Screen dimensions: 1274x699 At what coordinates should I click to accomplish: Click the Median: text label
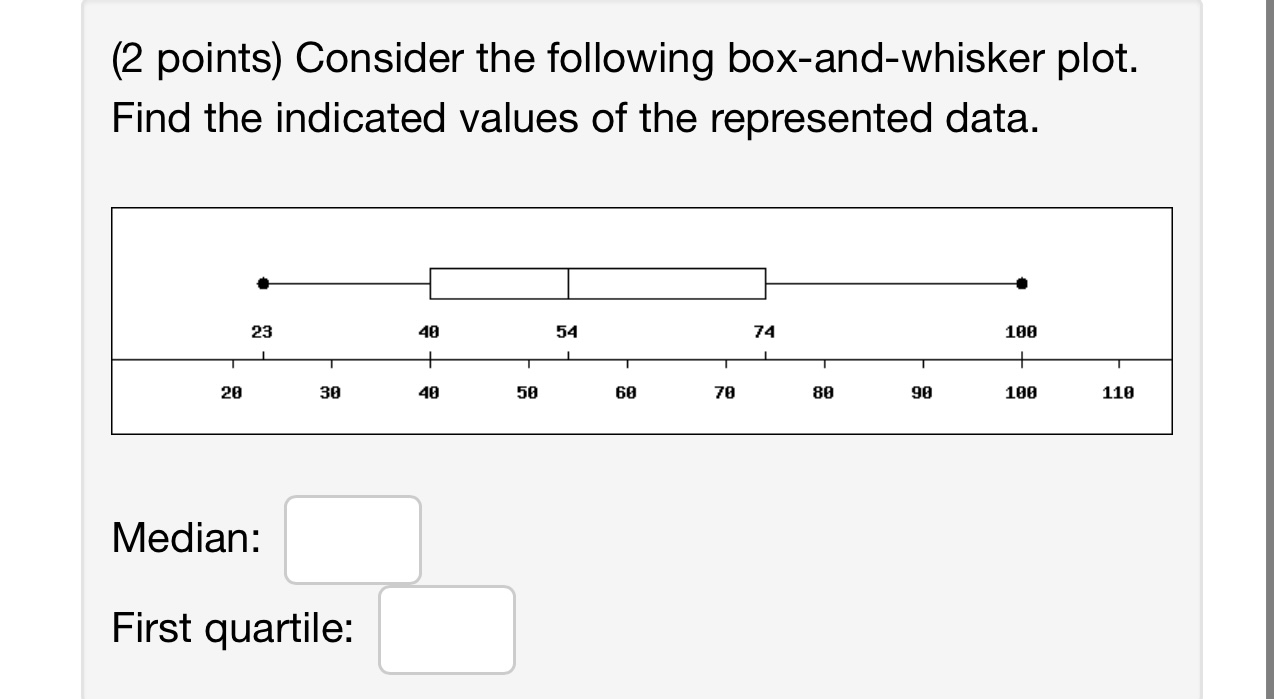click(x=185, y=539)
